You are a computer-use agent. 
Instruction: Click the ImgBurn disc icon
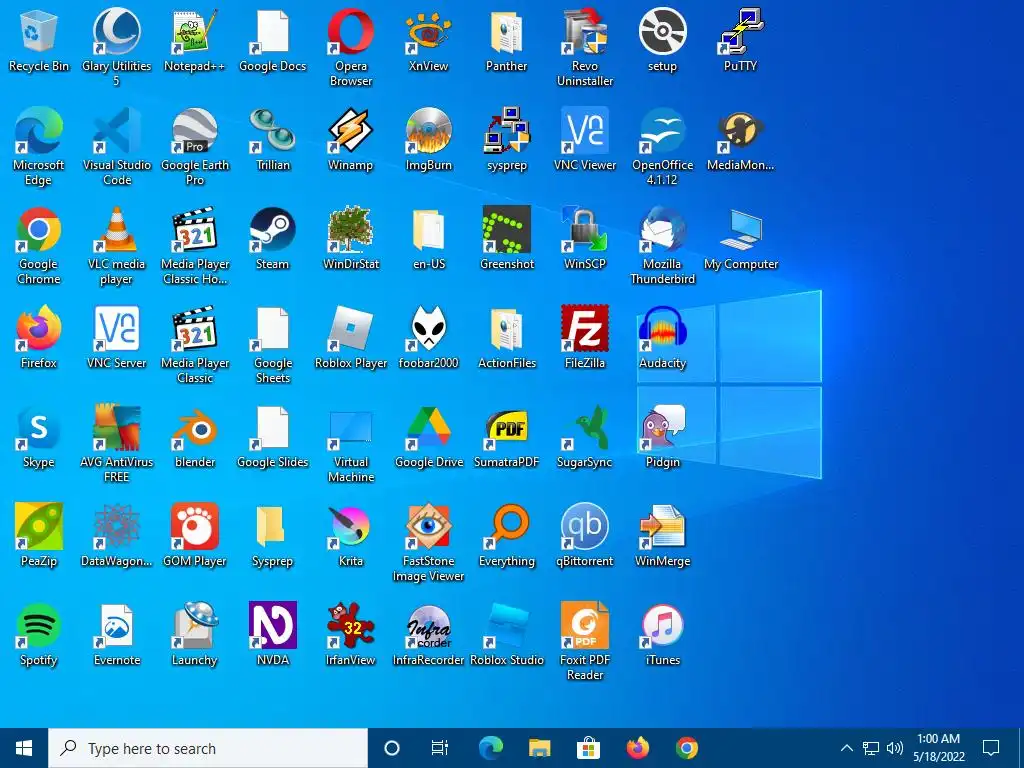pyautogui.click(x=428, y=131)
